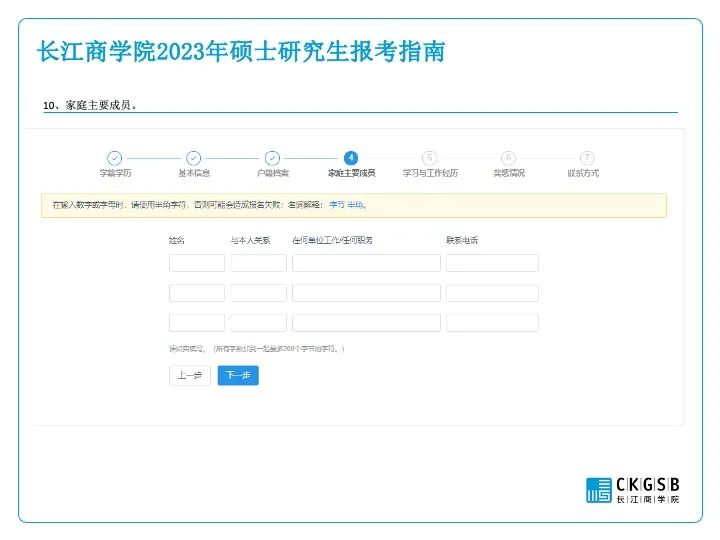Image resolution: width=720 pixels, height=540 pixels.
Task: Focus the third row 联系电话 input field
Action: click(x=492, y=323)
